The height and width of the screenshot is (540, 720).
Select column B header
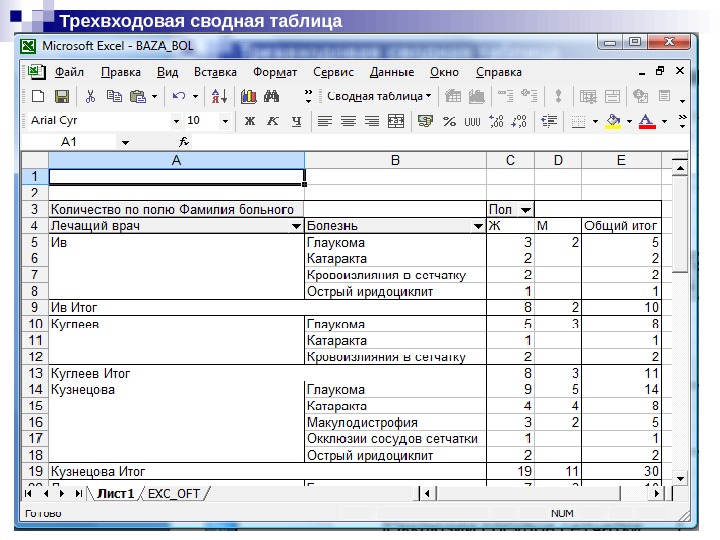tap(395, 160)
